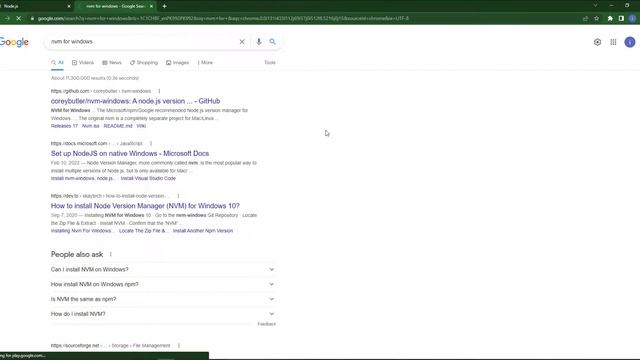Click the browser address bar URL
The image size is (640, 360).
click(223, 18)
